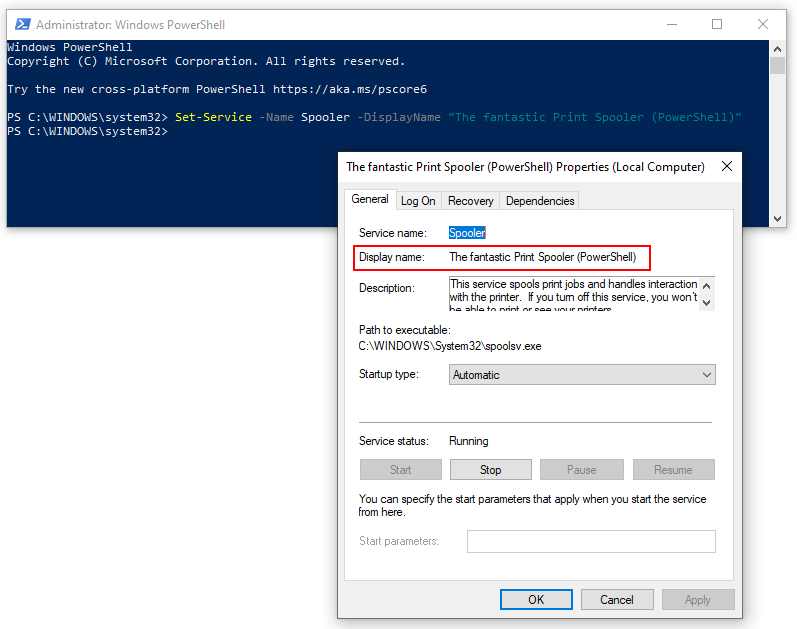
Task: Click the PowerShell scrollbar down arrow
Action: tap(777, 219)
